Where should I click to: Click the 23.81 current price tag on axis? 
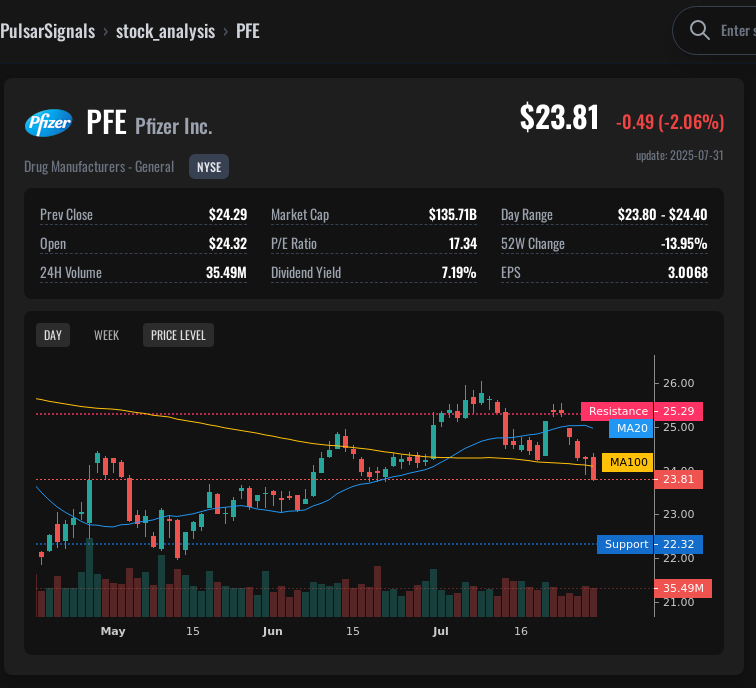(x=678, y=479)
